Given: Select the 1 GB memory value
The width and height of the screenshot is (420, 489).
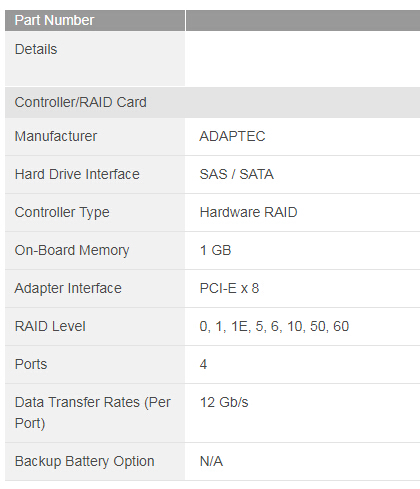Looking at the screenshot, I should click(215, 250).
